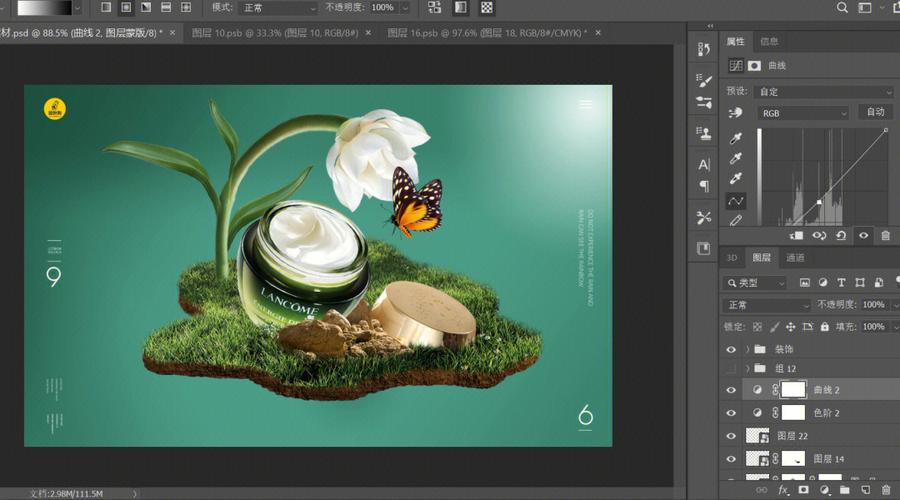
Task: Toggle filter for pixel layers
Action: click(x=805, y=282)
